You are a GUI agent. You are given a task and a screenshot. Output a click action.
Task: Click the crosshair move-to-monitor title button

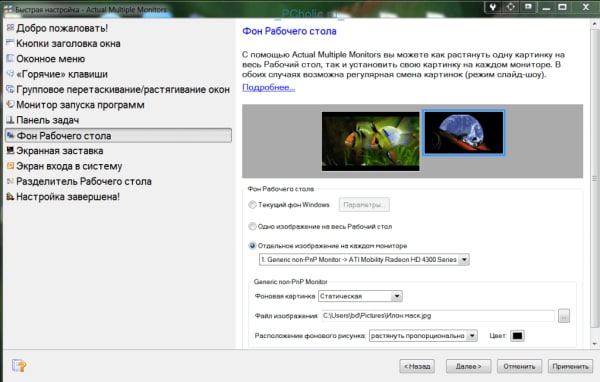[x=510, y=7]
